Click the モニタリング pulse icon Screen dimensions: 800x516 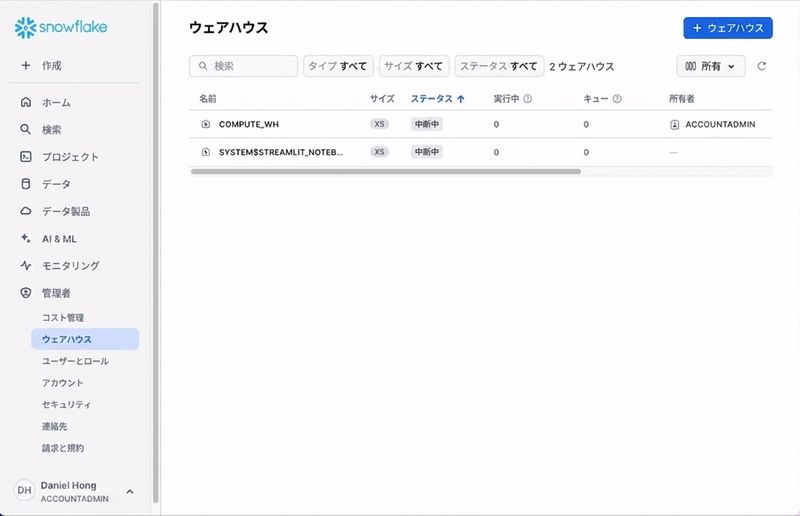click(x=26, y=265)
